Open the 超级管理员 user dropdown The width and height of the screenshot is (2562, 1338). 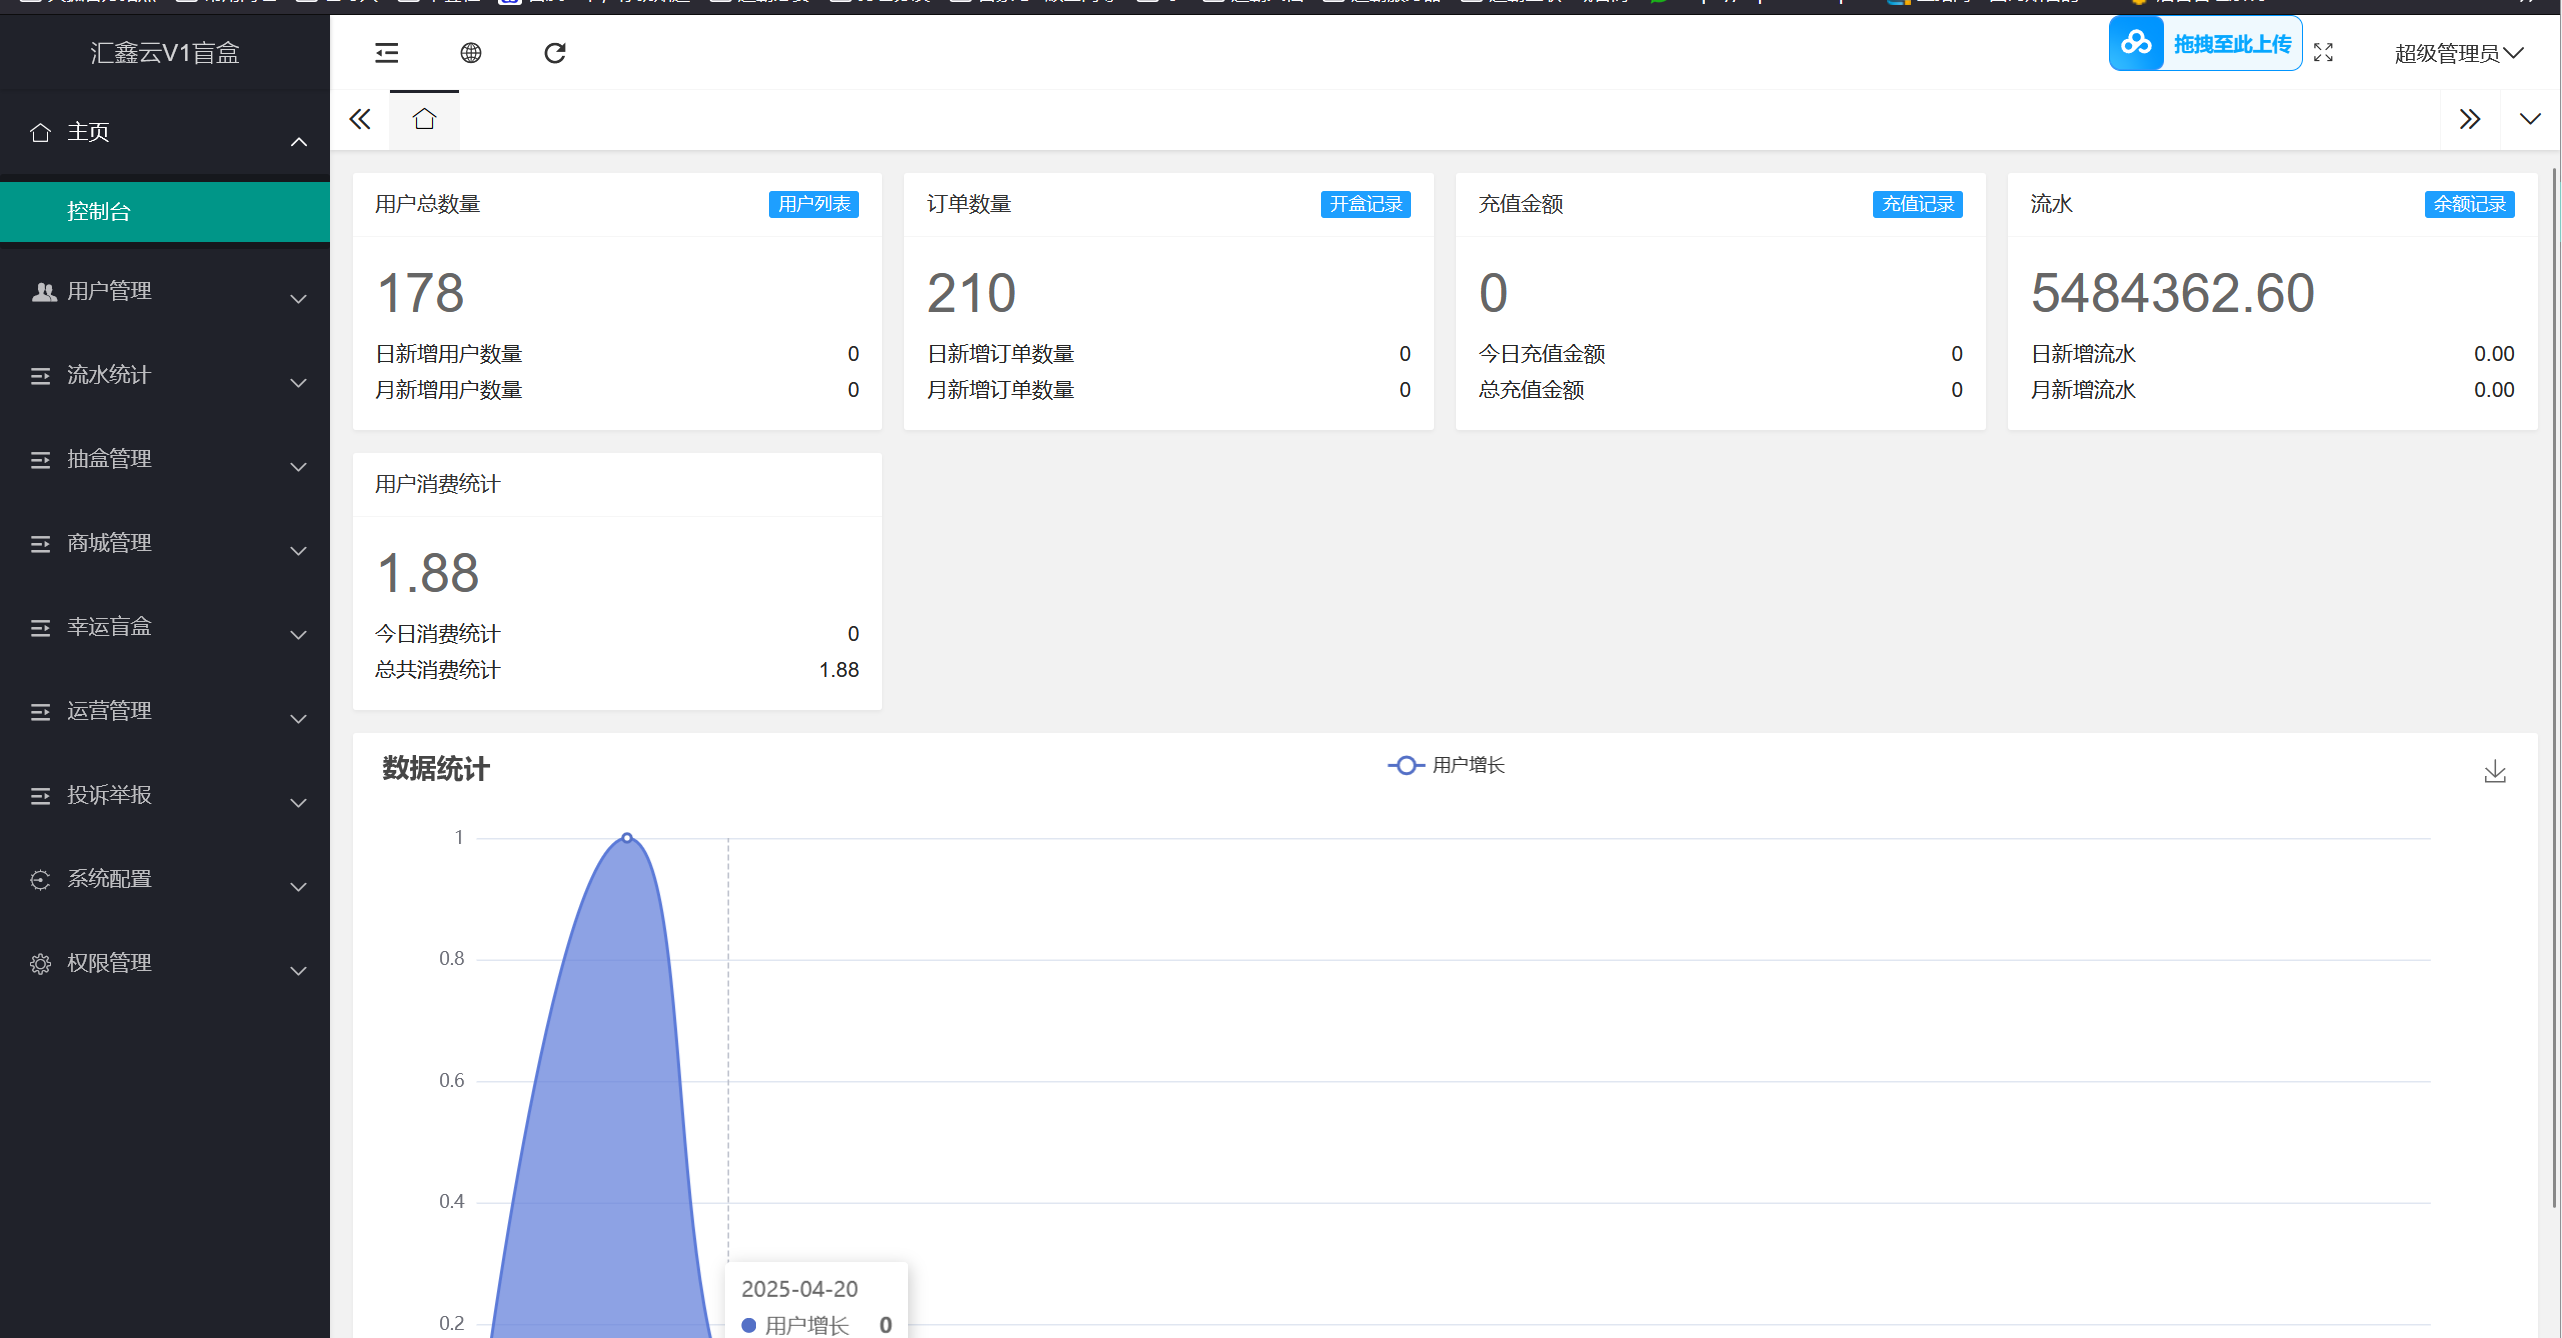2458,53
